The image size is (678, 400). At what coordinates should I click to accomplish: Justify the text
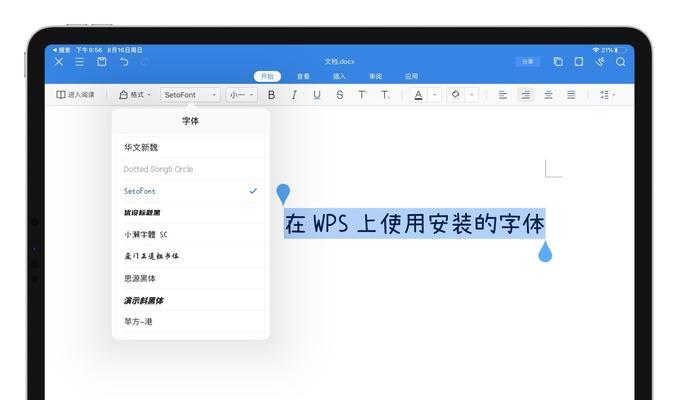pyautogui.click(x=571, y=95)
